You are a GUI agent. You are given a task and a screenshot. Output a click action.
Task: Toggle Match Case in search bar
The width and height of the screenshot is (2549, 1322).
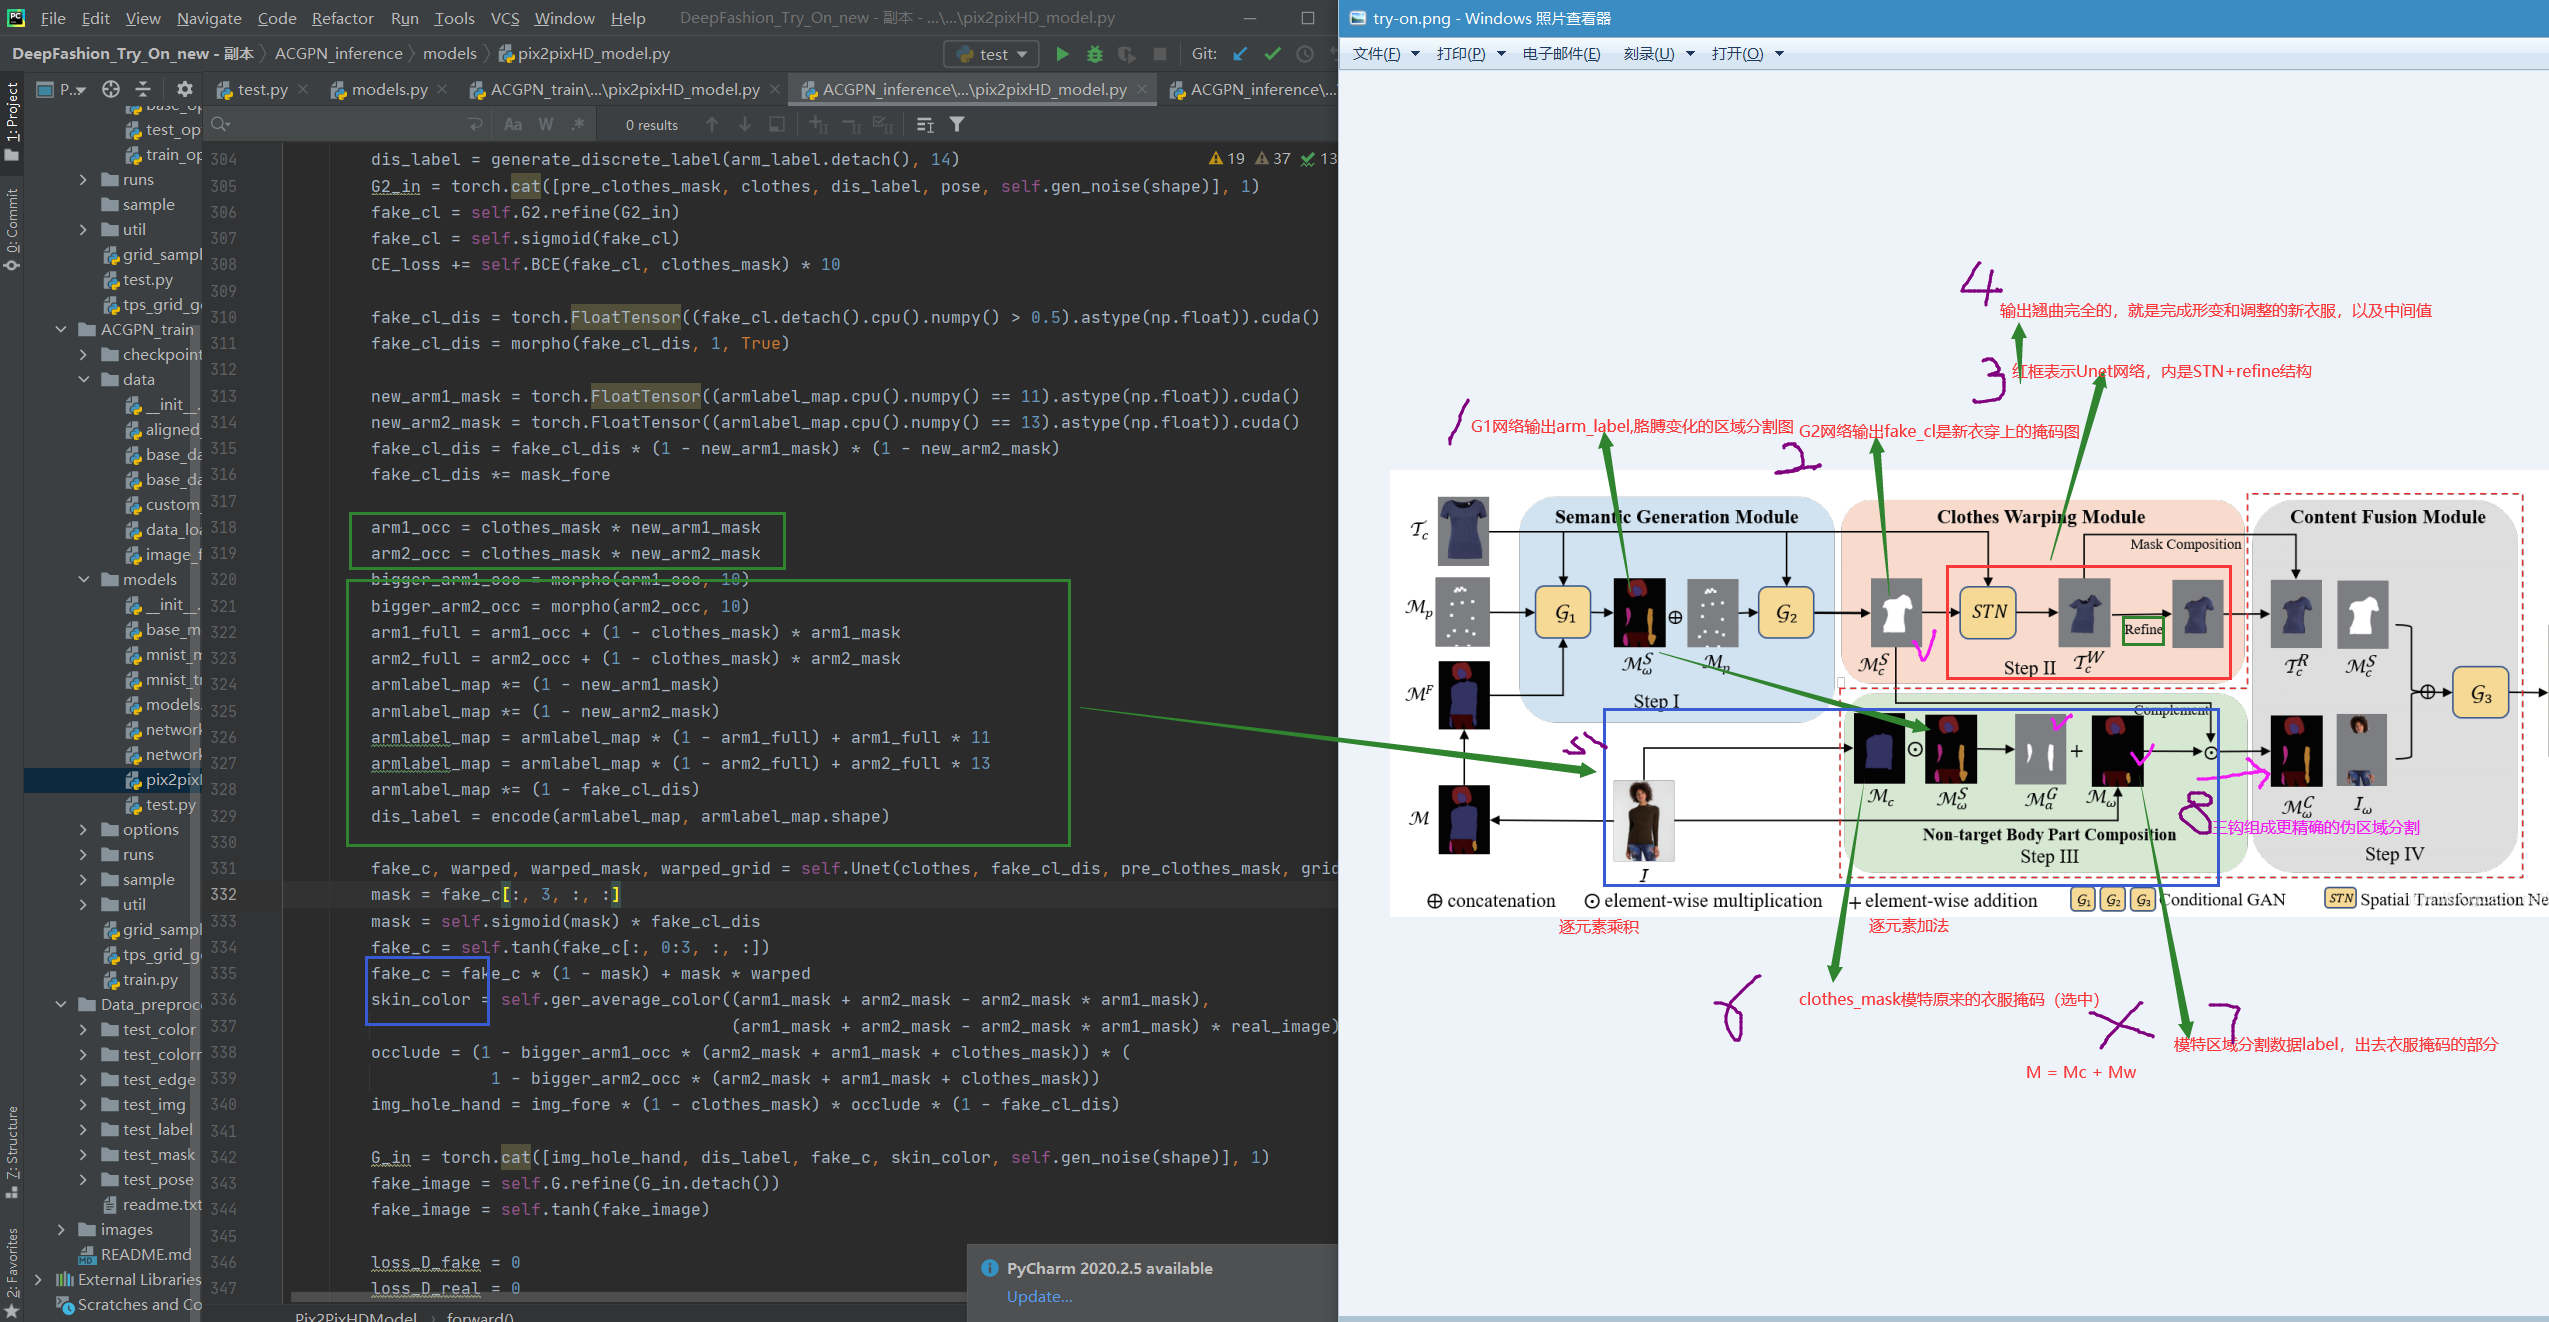513,124
